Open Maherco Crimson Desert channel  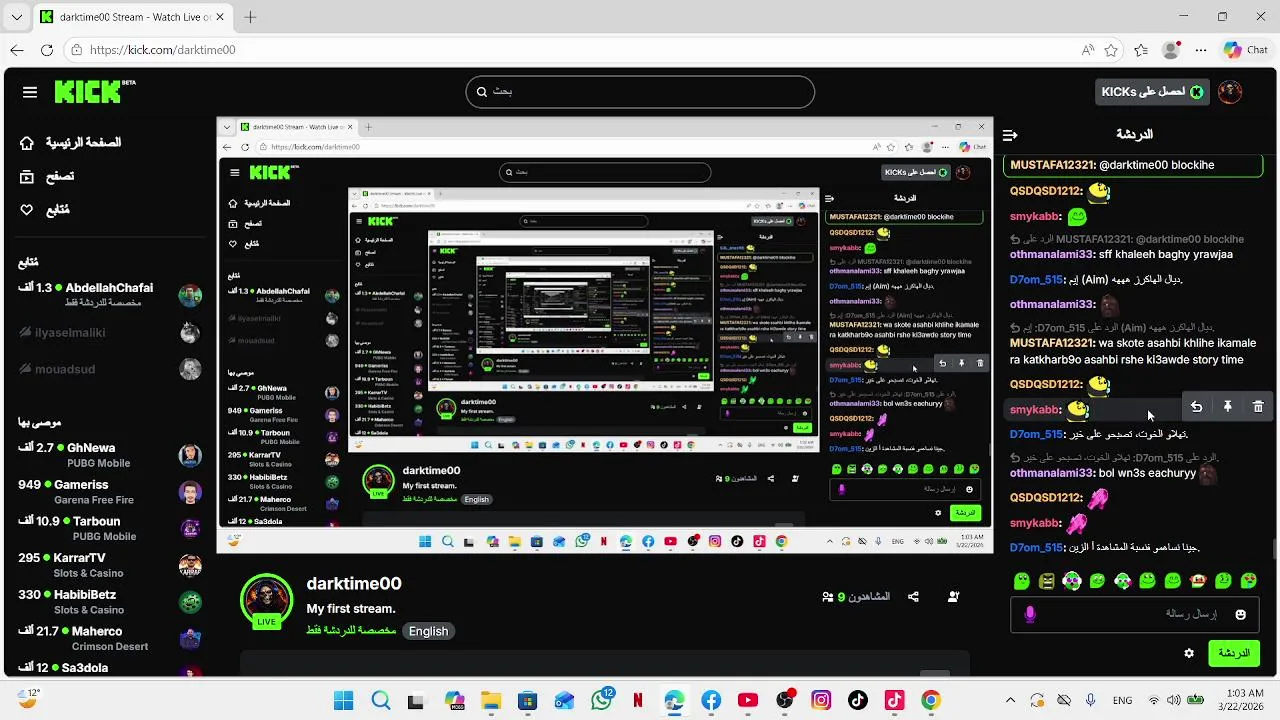[110, 638]
